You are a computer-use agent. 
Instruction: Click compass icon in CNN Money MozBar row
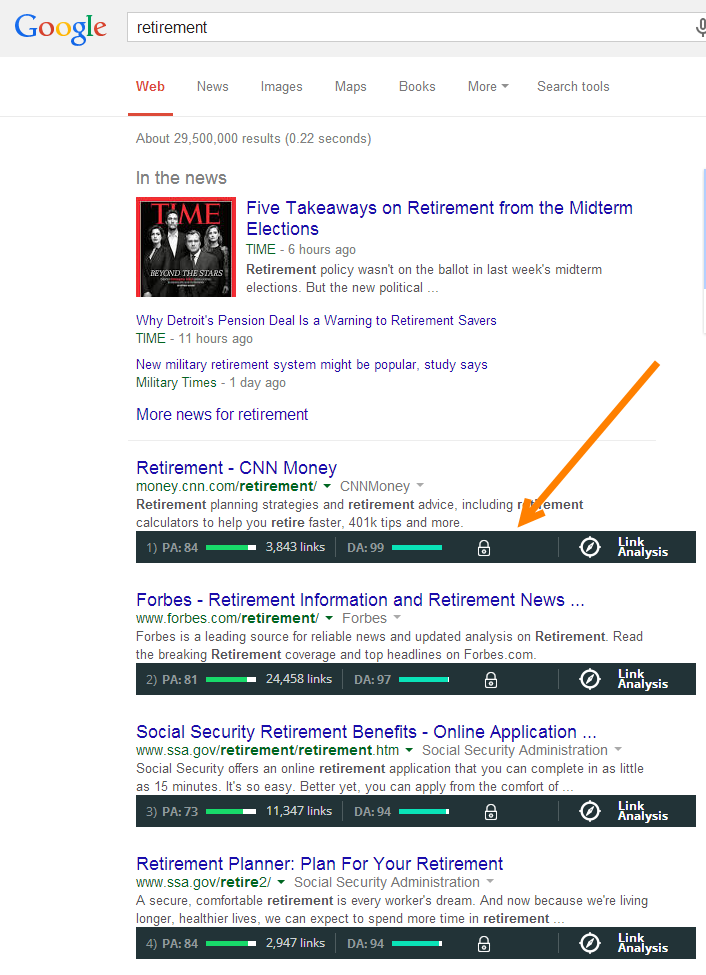(x=590, y=547)
